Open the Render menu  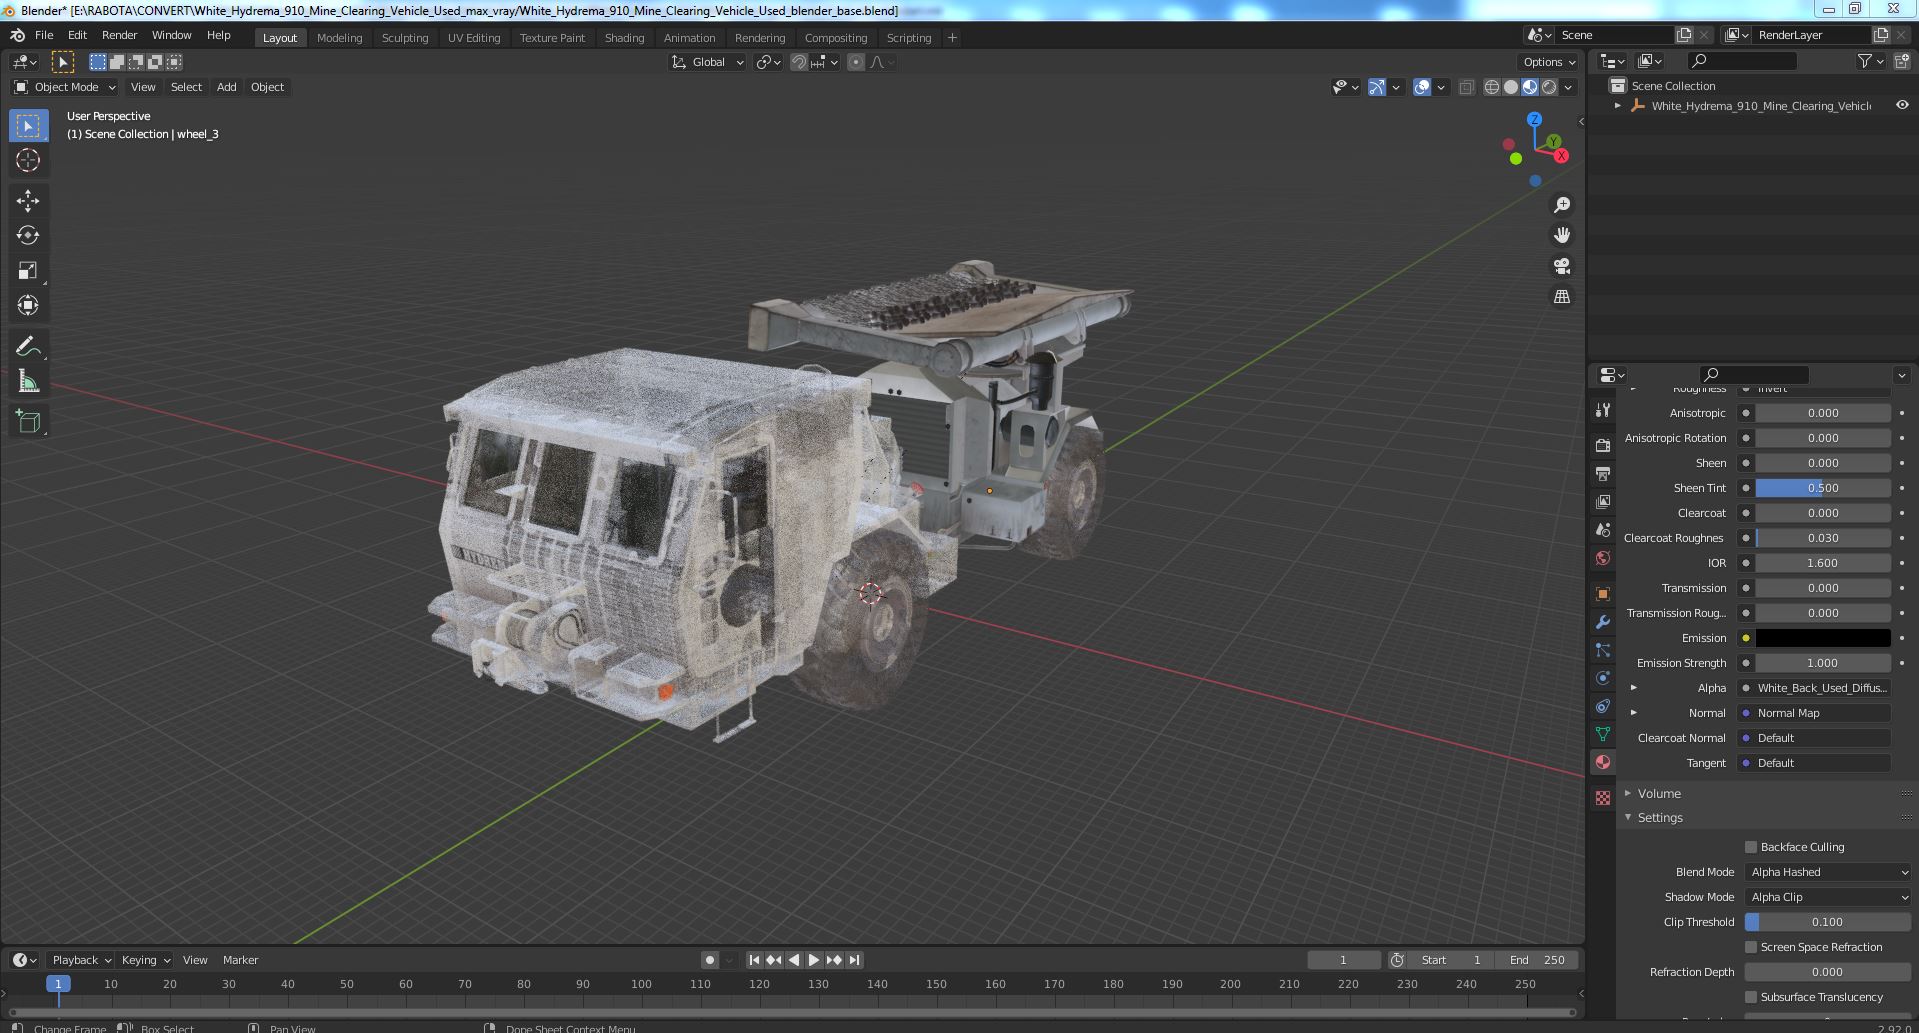pyautogui.click(x=119, y=35)
